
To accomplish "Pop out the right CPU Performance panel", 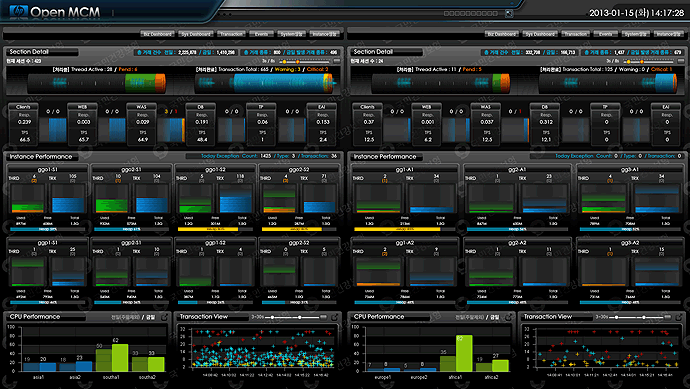I will (x=508, y=317).
